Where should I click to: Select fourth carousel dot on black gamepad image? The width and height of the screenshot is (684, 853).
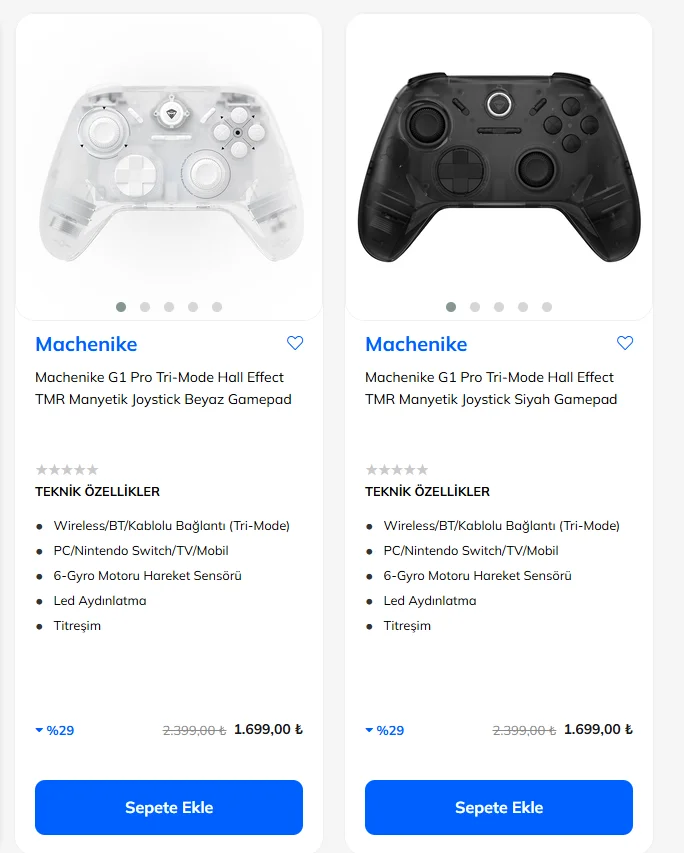(523, 307)
